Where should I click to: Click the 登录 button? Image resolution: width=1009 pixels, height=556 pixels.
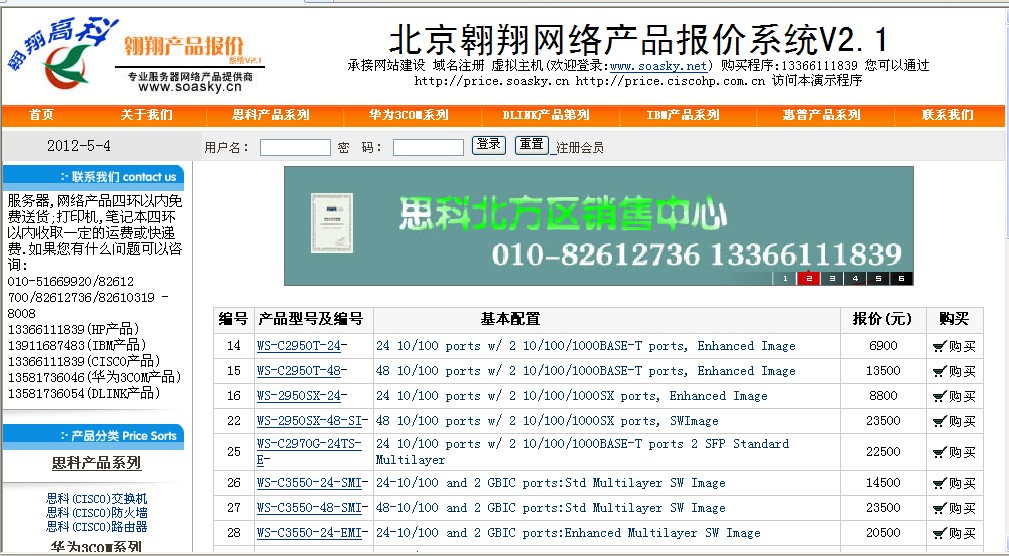pos(489,145)
